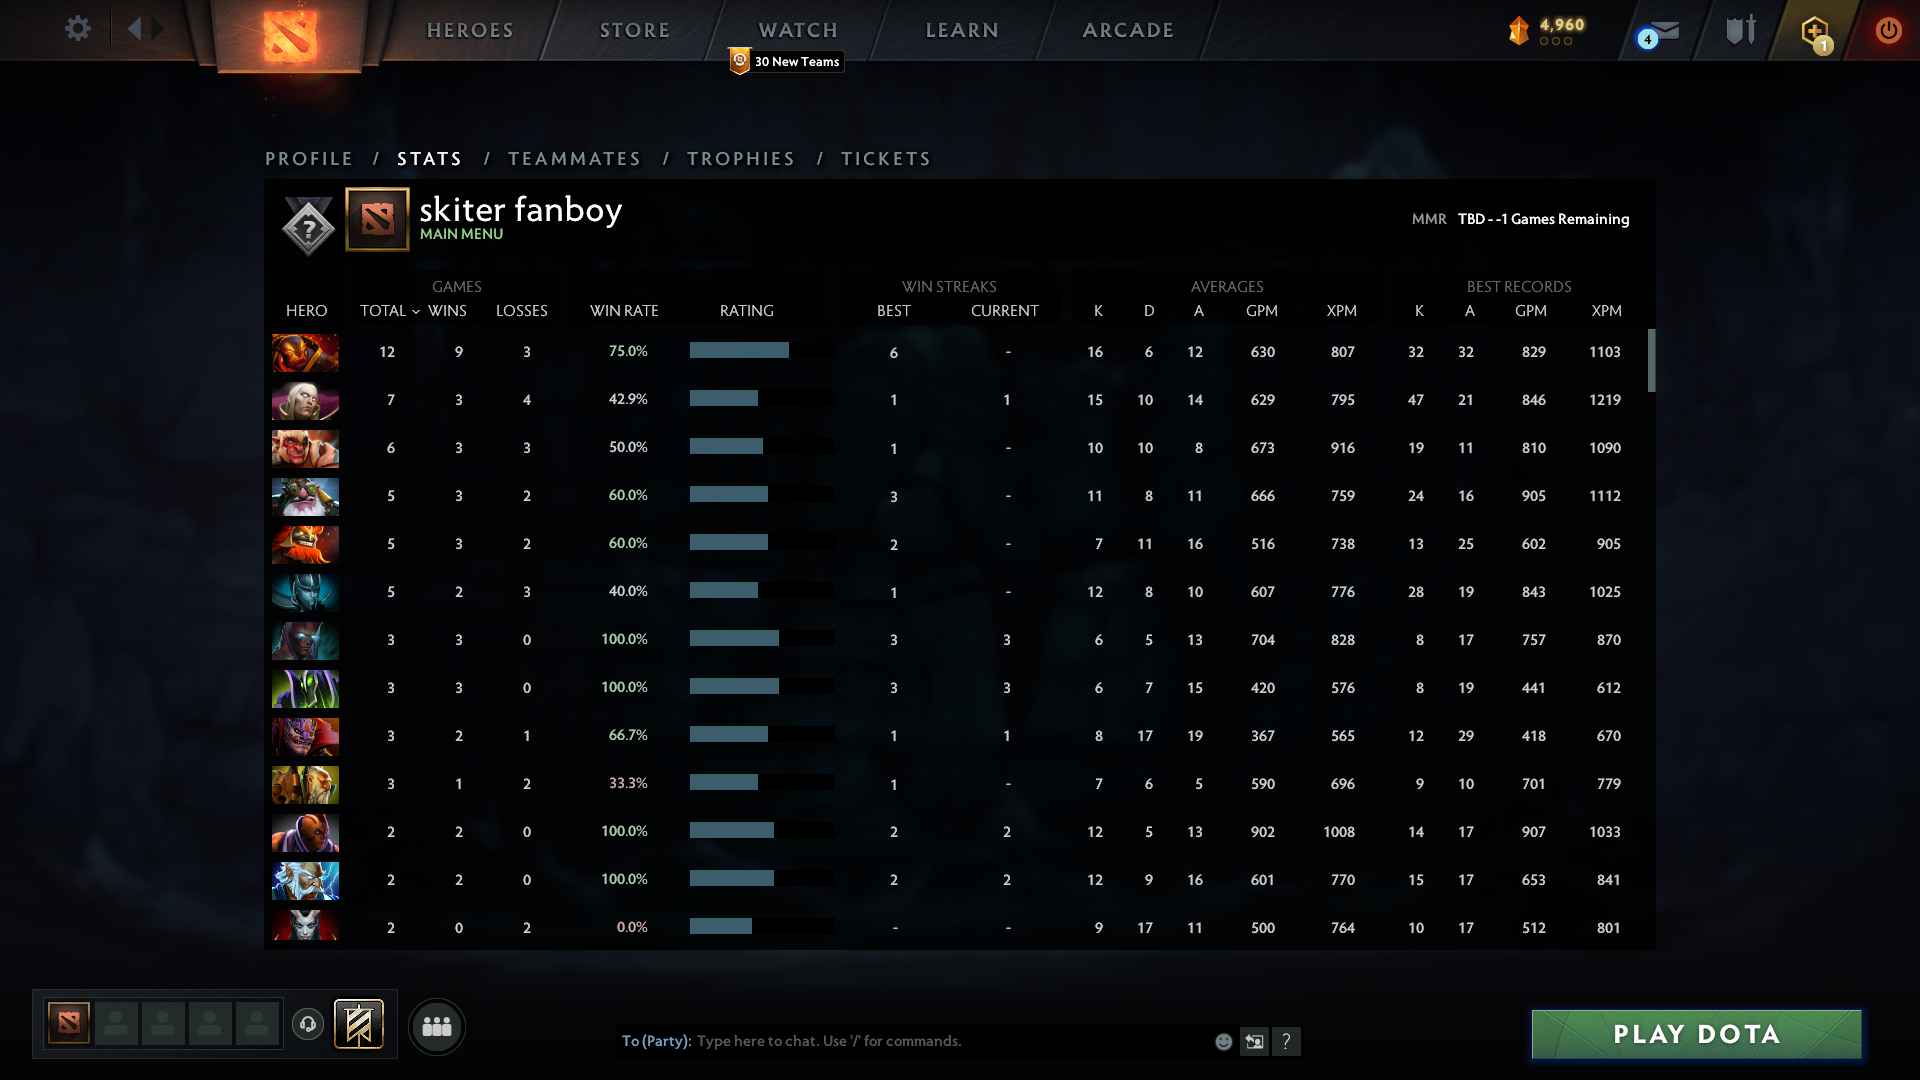
Task: Open the emoticon picker beside chat
Action: coord(1224,1041)
